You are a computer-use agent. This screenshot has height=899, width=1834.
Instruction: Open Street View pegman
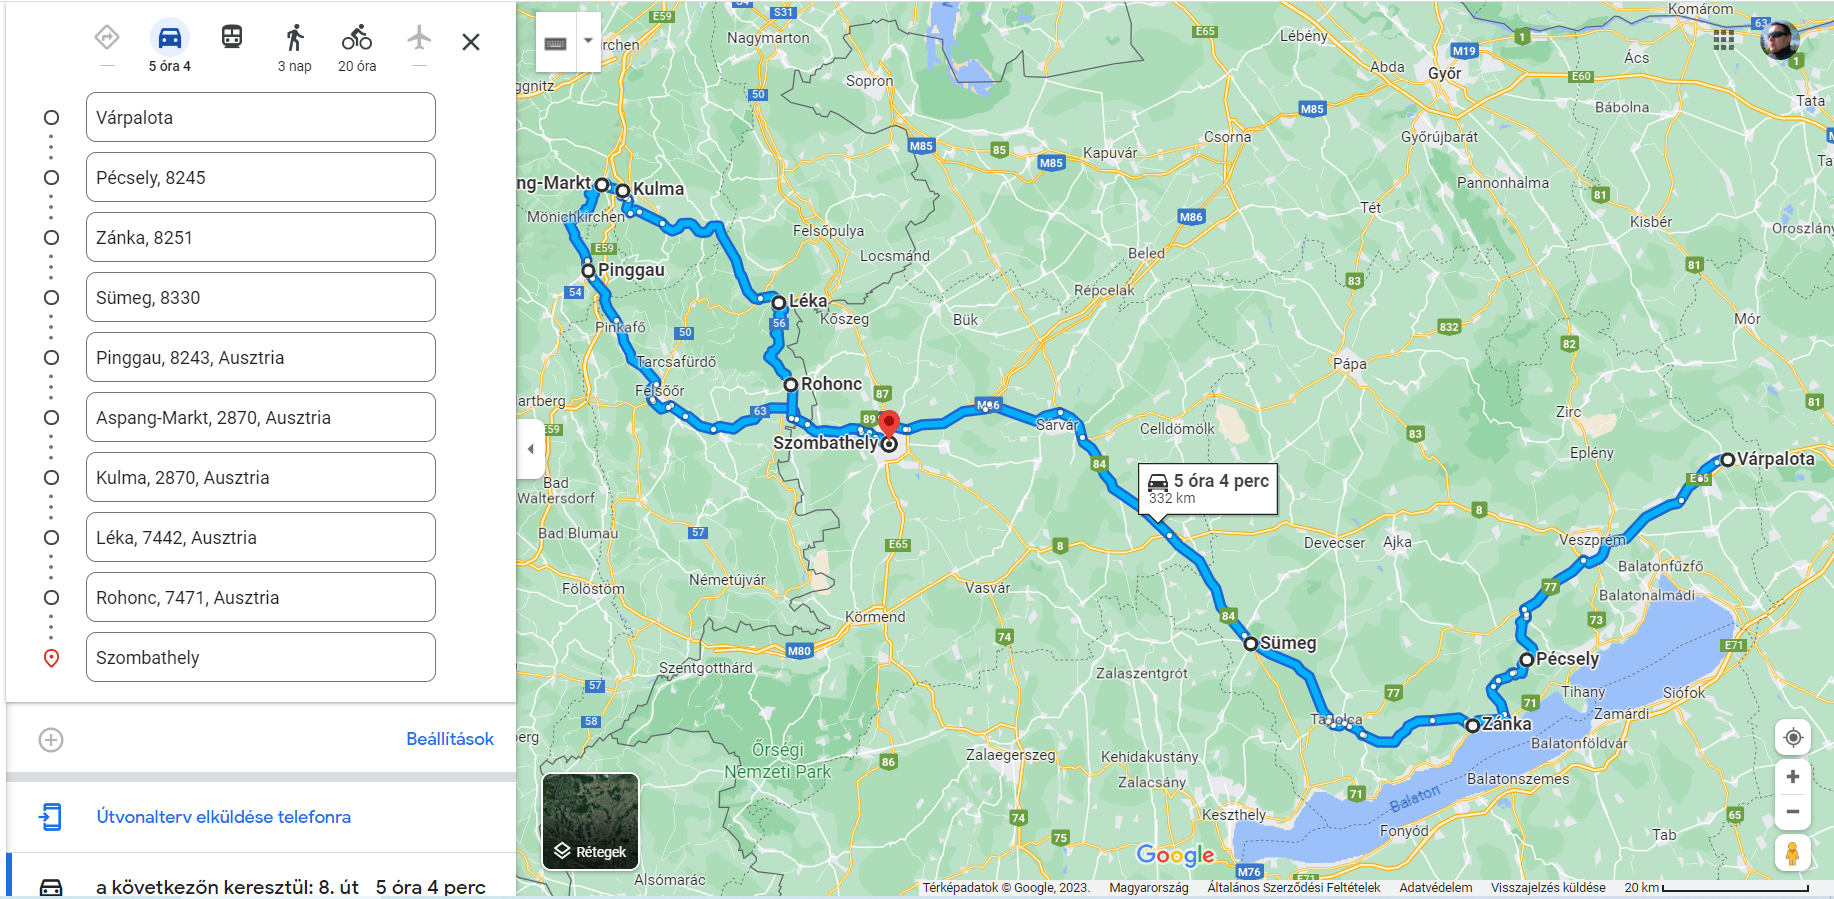click(1792, 854)
